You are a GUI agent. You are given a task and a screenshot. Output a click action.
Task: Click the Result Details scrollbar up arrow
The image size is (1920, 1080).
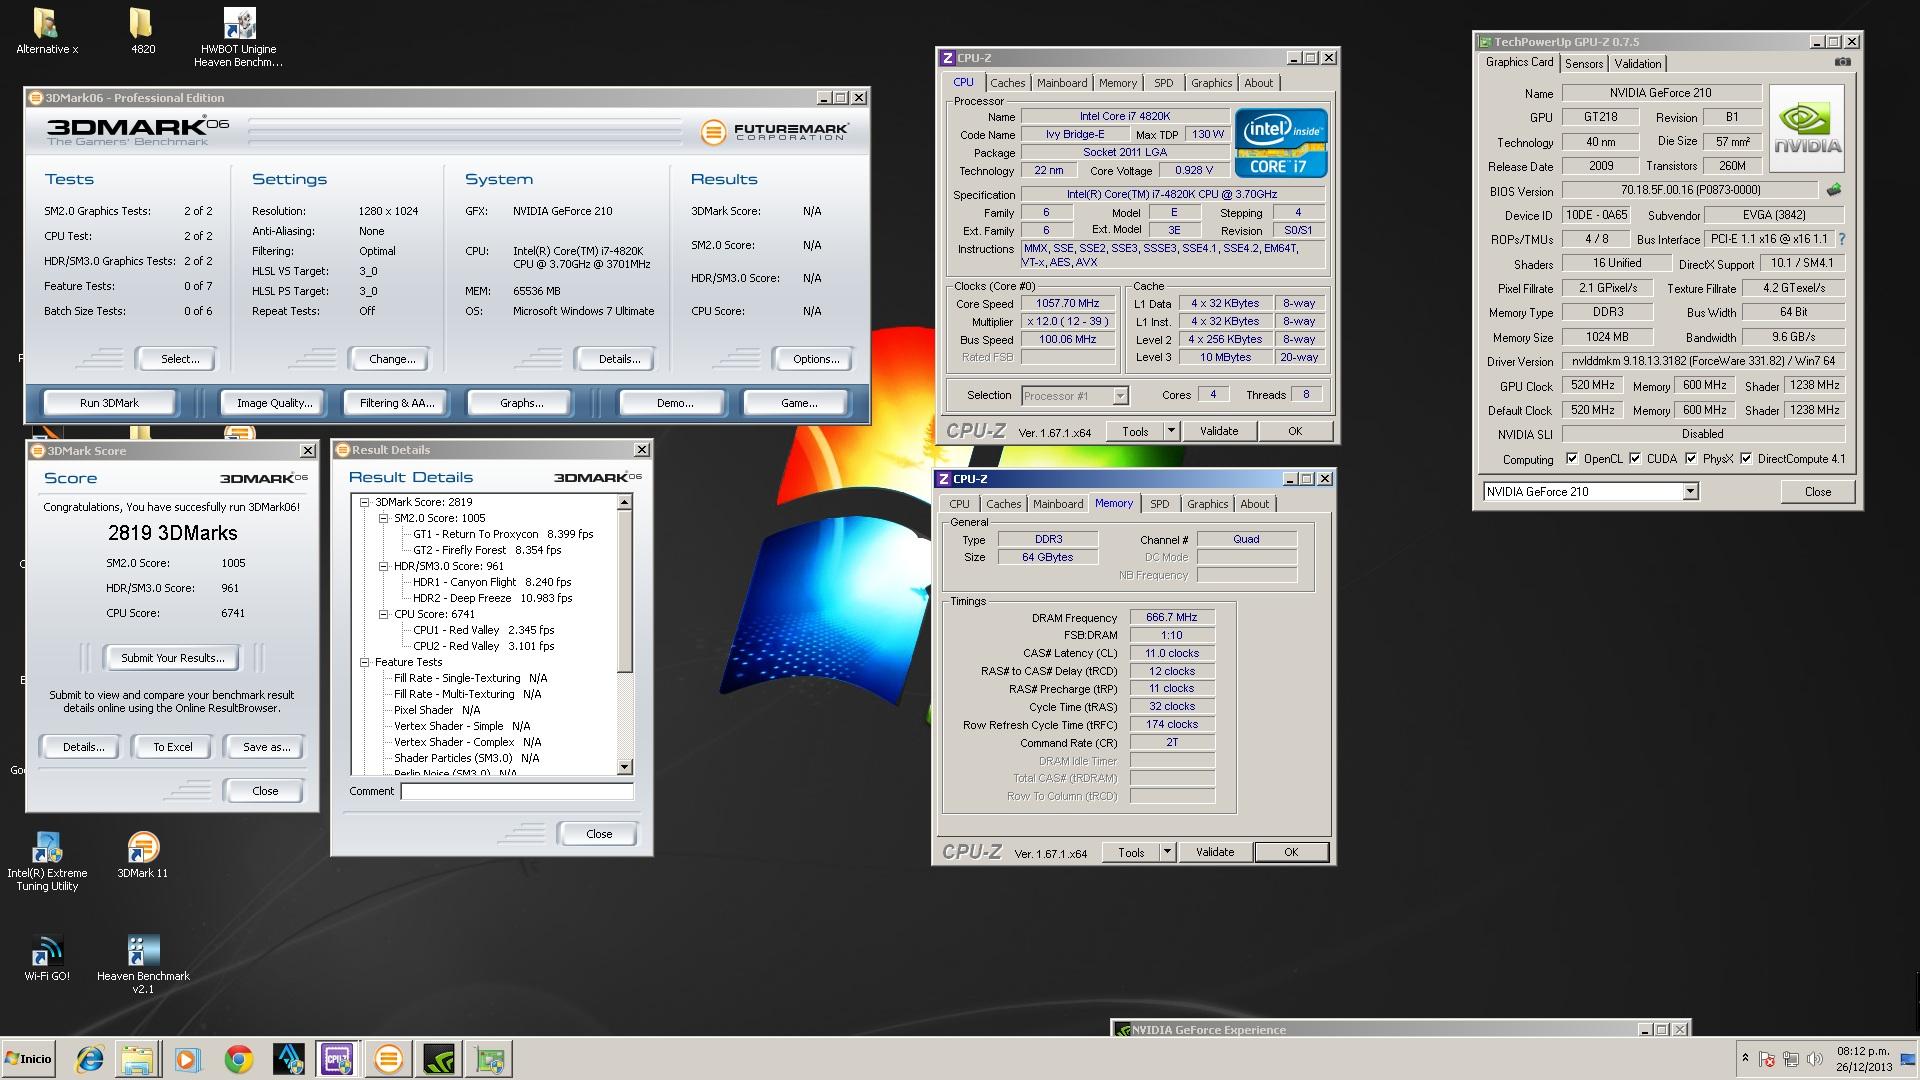click(625, 502)
